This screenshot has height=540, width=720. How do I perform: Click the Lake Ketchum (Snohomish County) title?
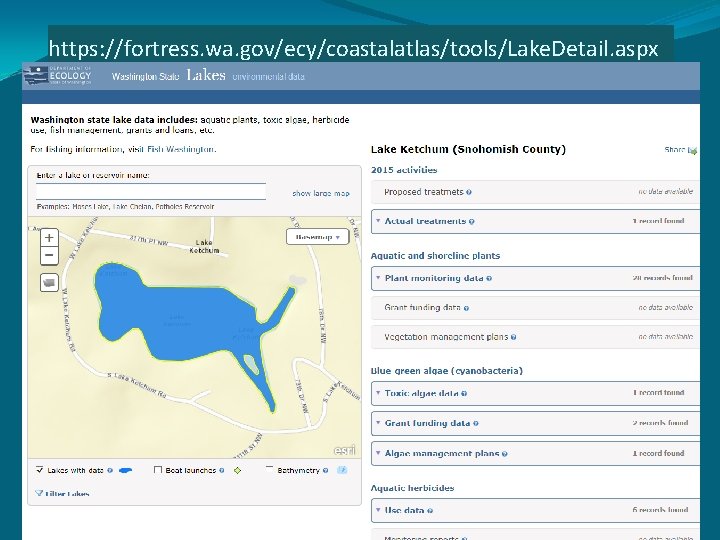pyautogui.click(x=468, y=149)
